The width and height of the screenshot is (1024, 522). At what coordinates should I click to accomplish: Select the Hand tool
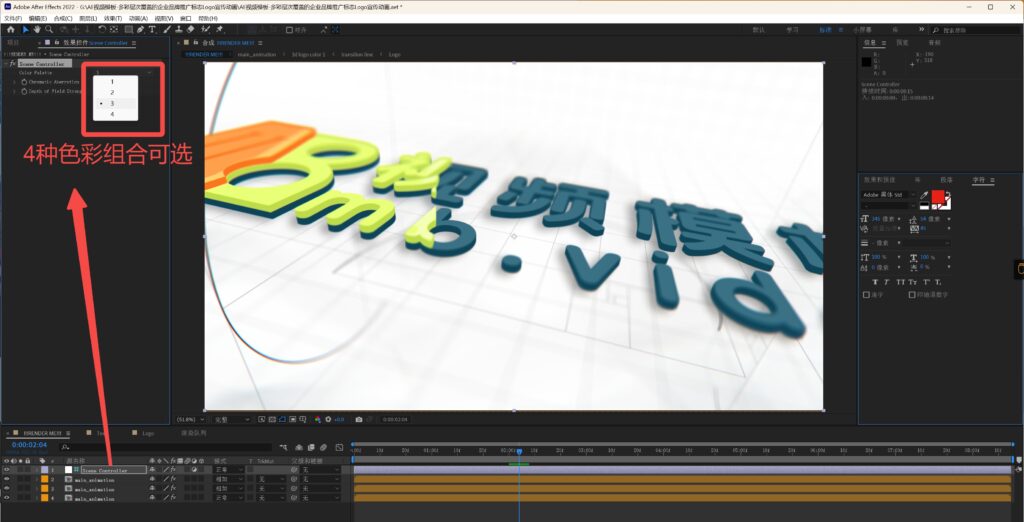click(x=39, y=30)
